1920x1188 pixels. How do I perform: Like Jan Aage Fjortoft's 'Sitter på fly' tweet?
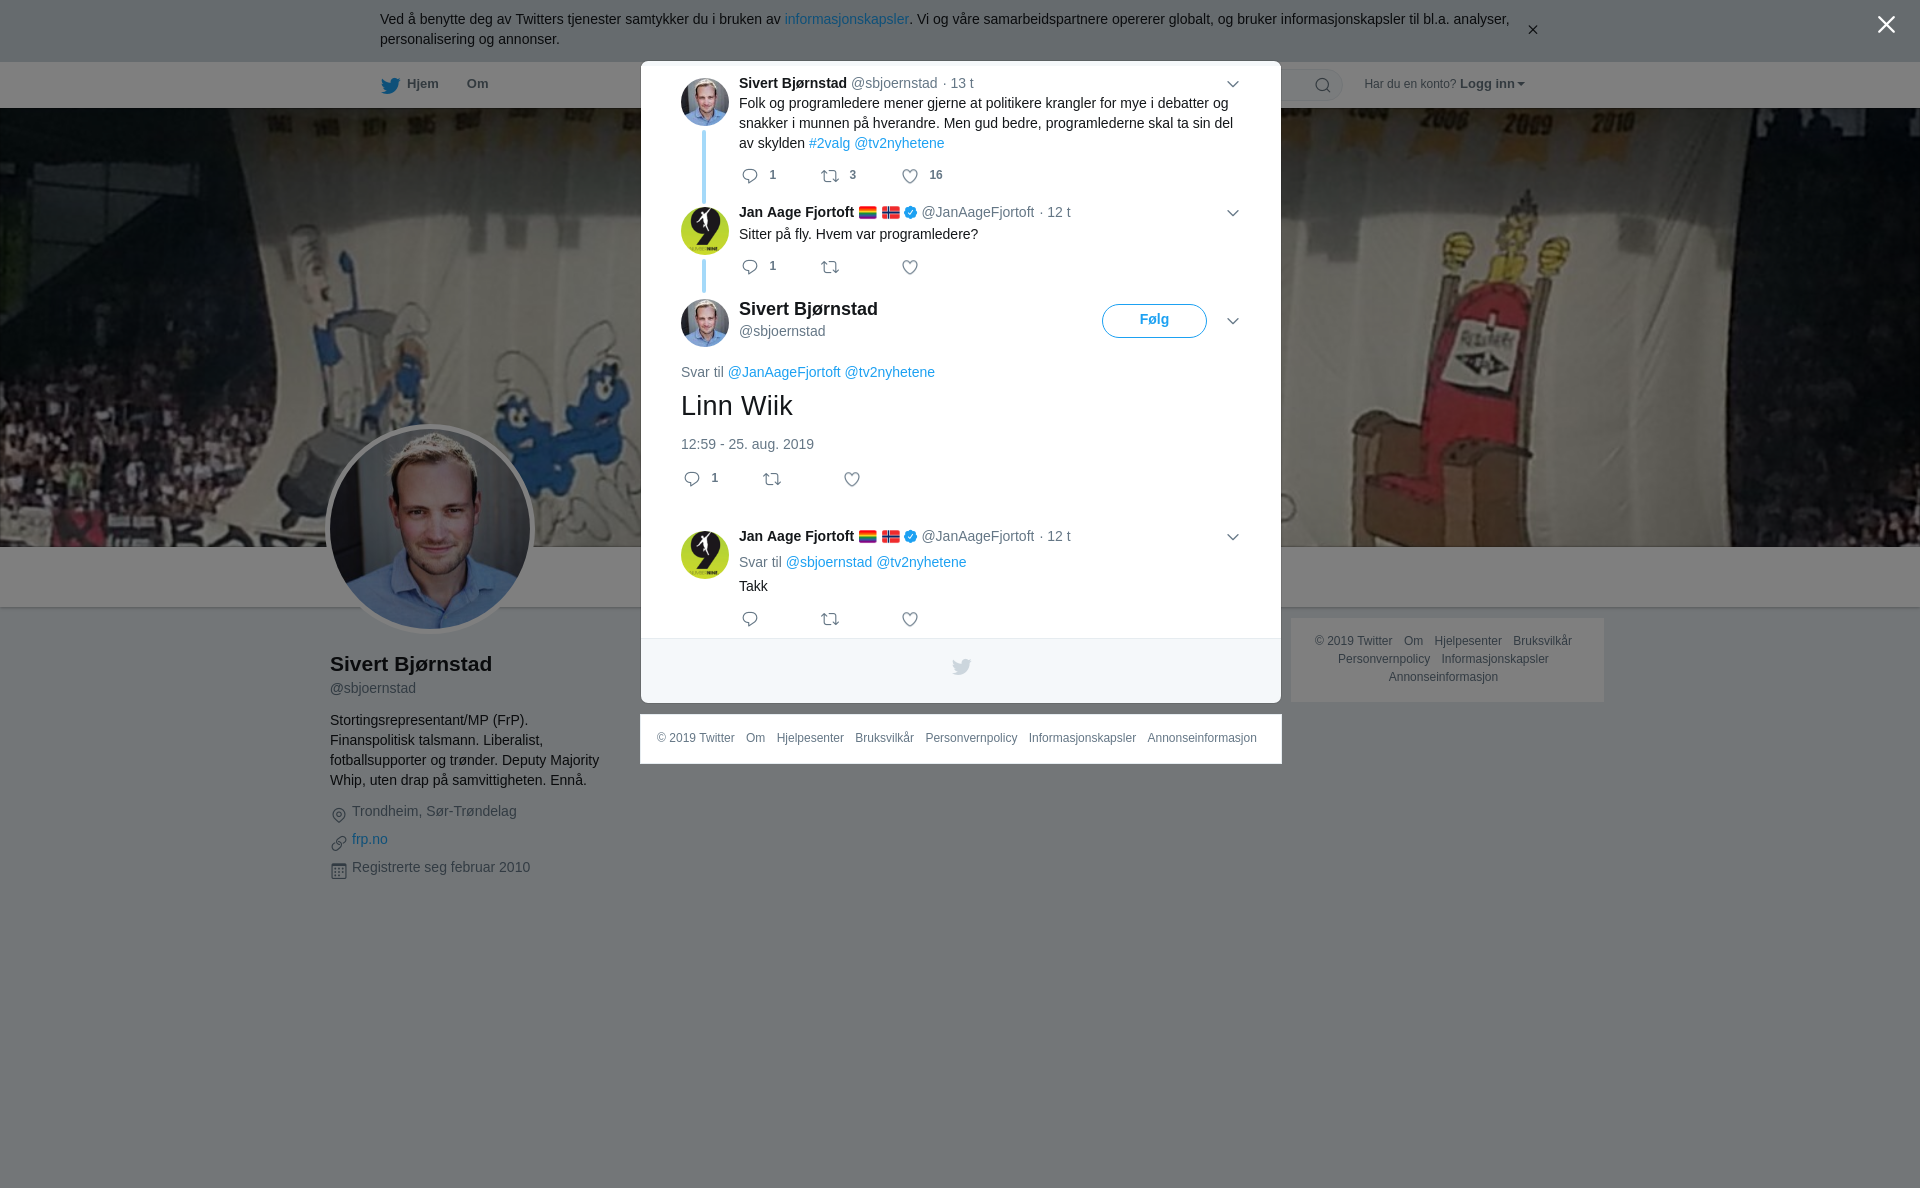click(x=910, y=267)
